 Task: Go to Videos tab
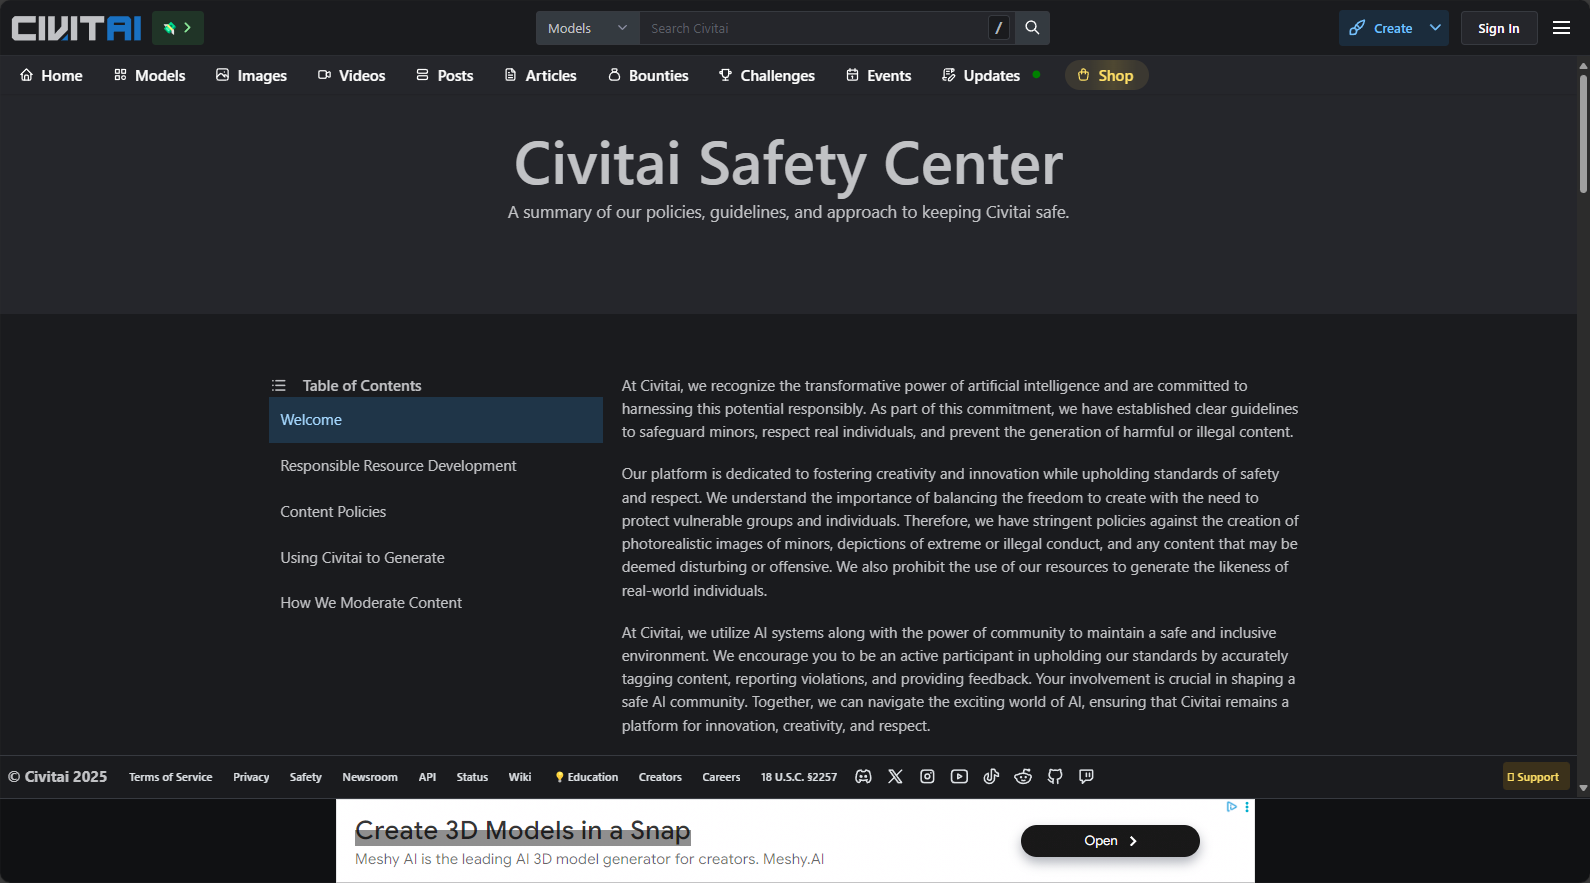pos(352,76)
